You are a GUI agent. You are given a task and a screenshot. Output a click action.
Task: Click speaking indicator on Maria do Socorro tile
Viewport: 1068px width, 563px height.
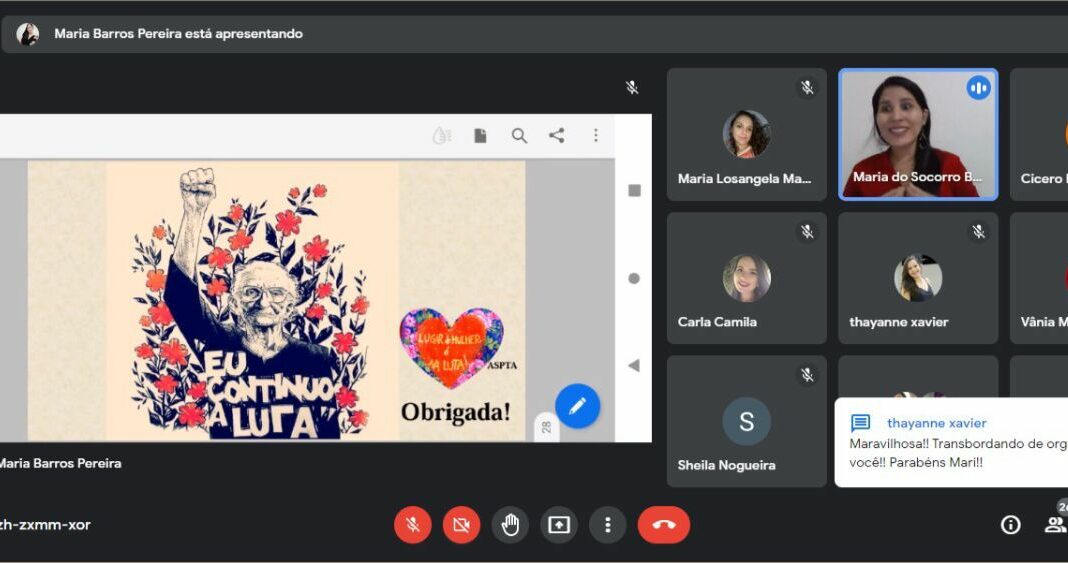979,88
